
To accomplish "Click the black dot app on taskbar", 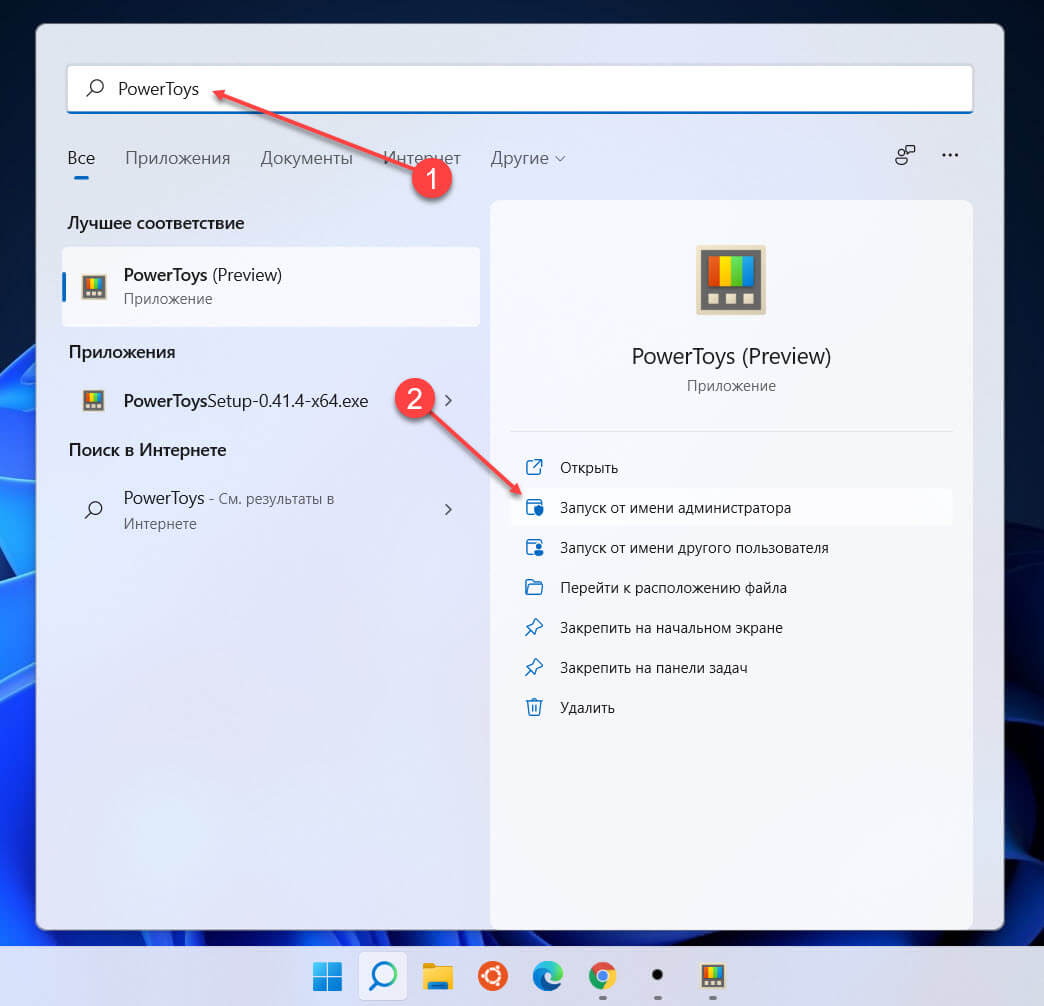I will [x=657, y=975].
